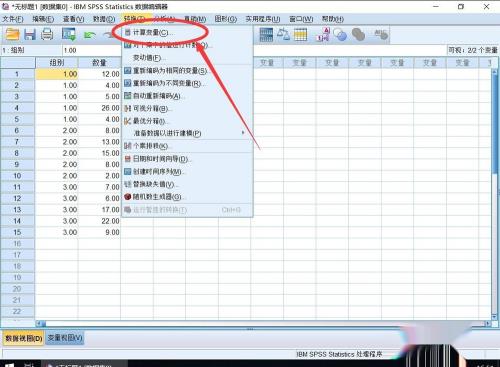Click the Weight Cases scales icon
The height and width of the screenshot is (367, 500).
[283, 34]
